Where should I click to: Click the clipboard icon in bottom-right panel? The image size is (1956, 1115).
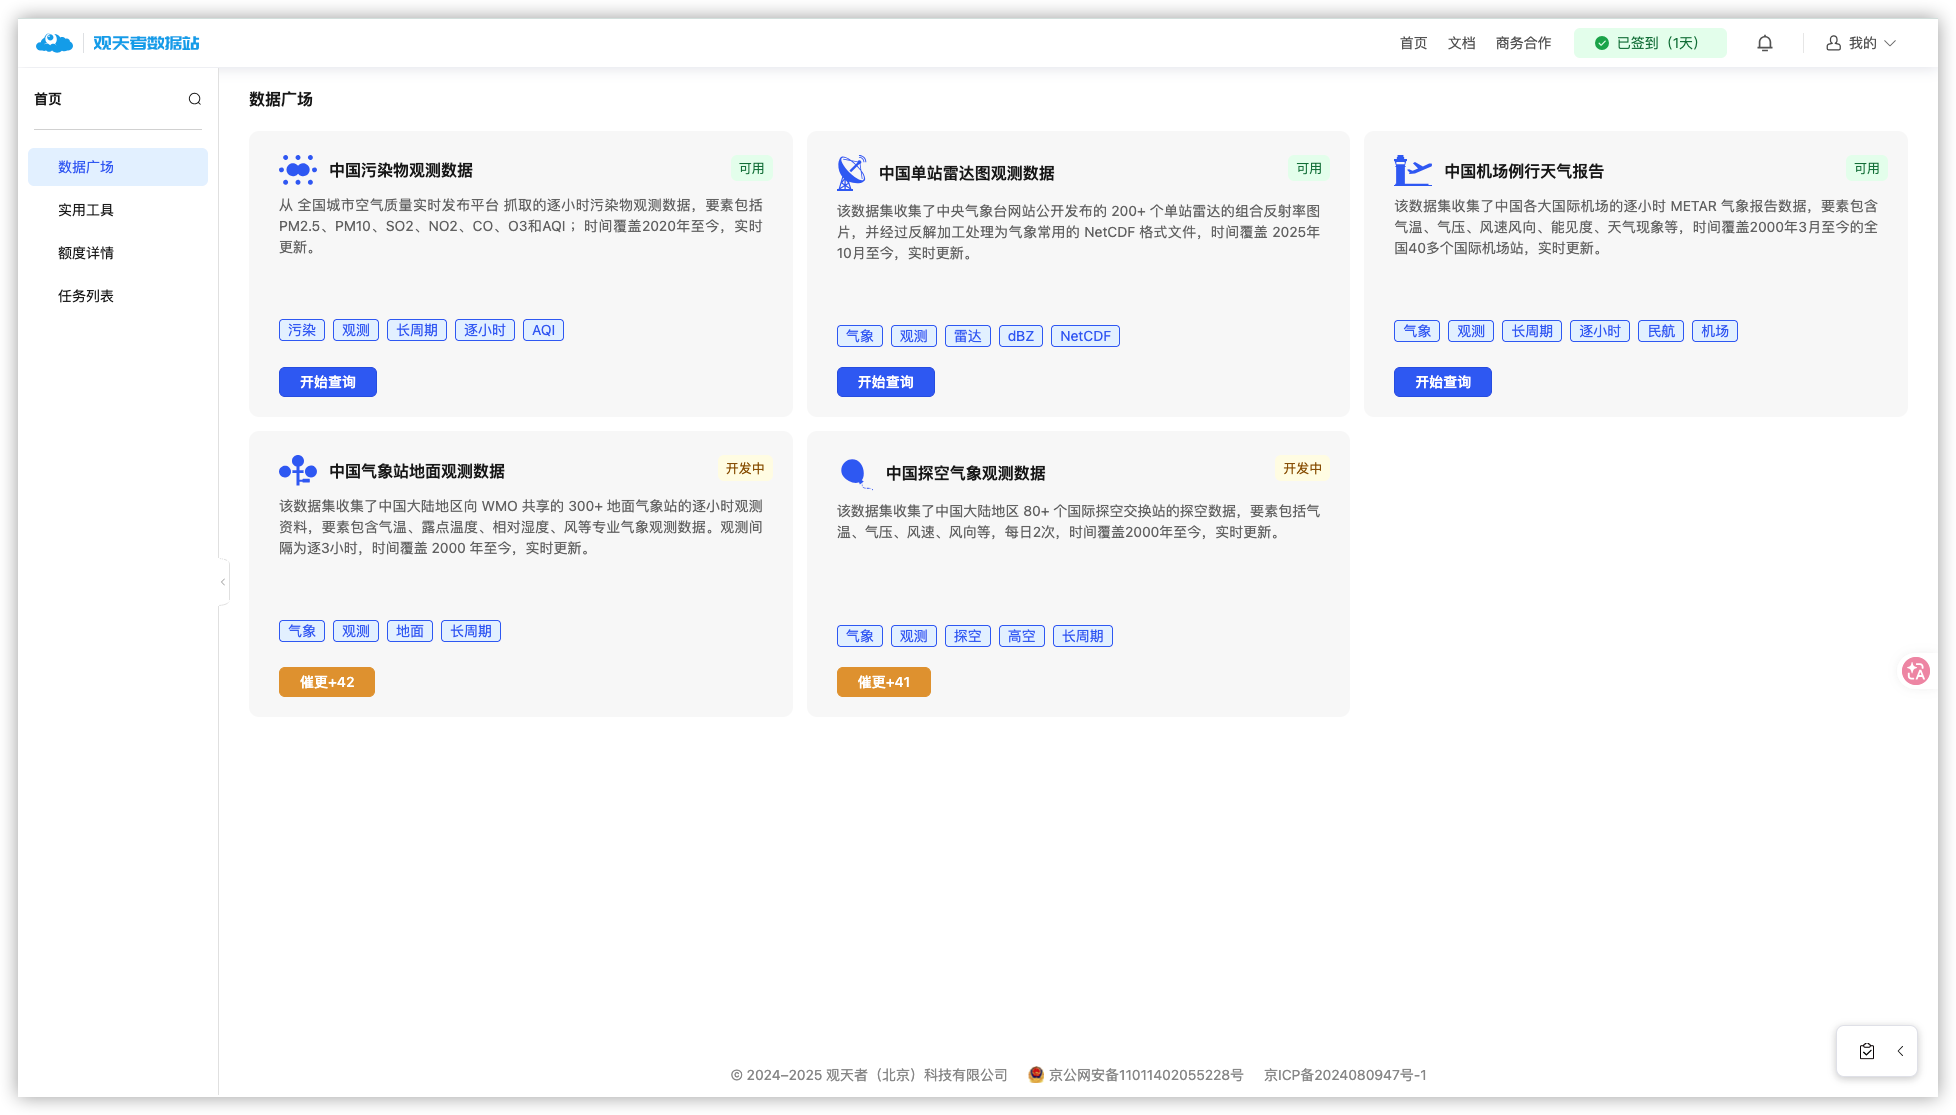[x=1866, y=1051]
